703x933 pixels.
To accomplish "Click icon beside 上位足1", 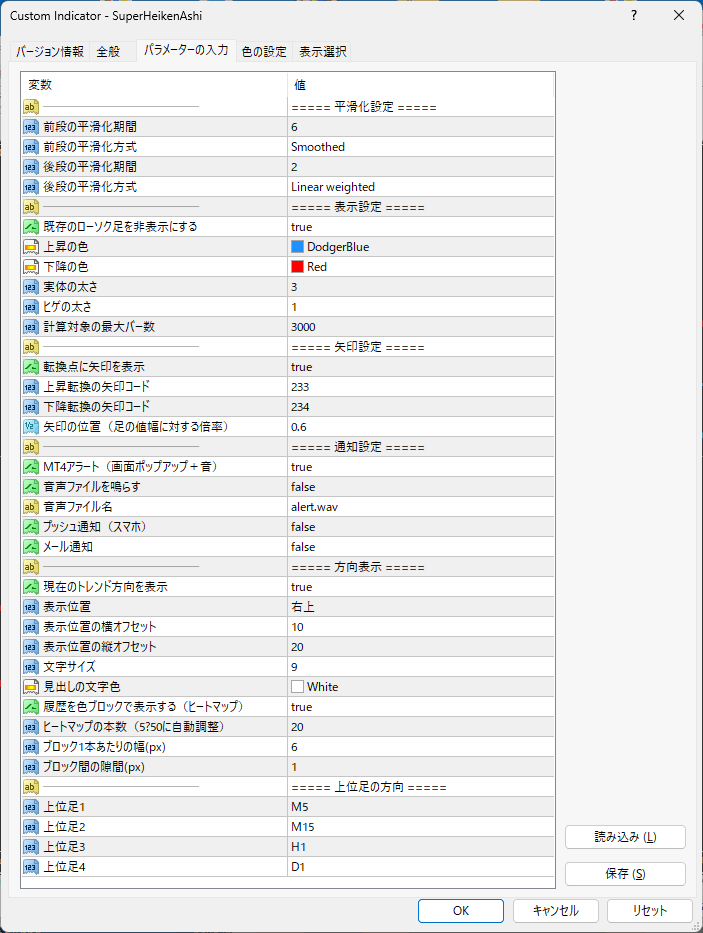I will pos(30,807).
